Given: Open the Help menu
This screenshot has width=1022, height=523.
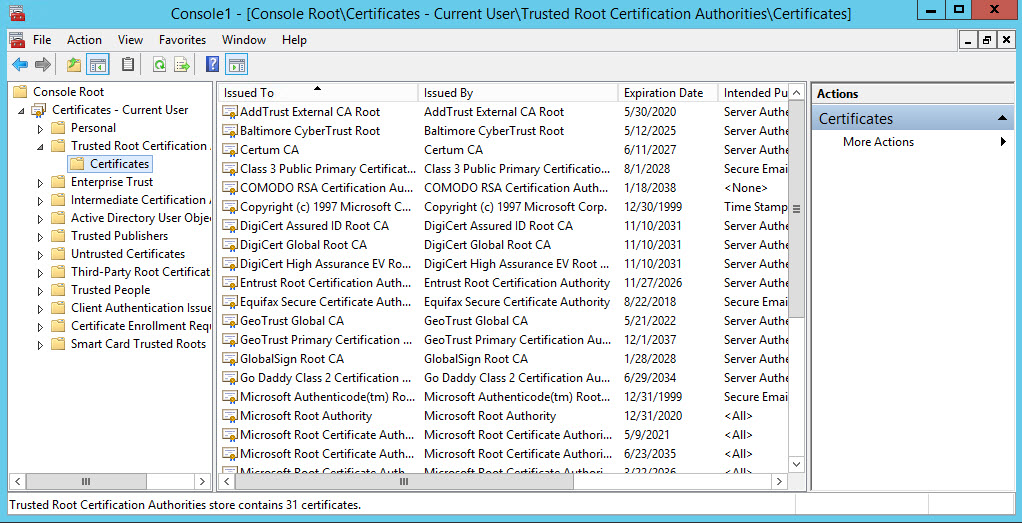Looking at the screenshot, I should click(294, 40).
